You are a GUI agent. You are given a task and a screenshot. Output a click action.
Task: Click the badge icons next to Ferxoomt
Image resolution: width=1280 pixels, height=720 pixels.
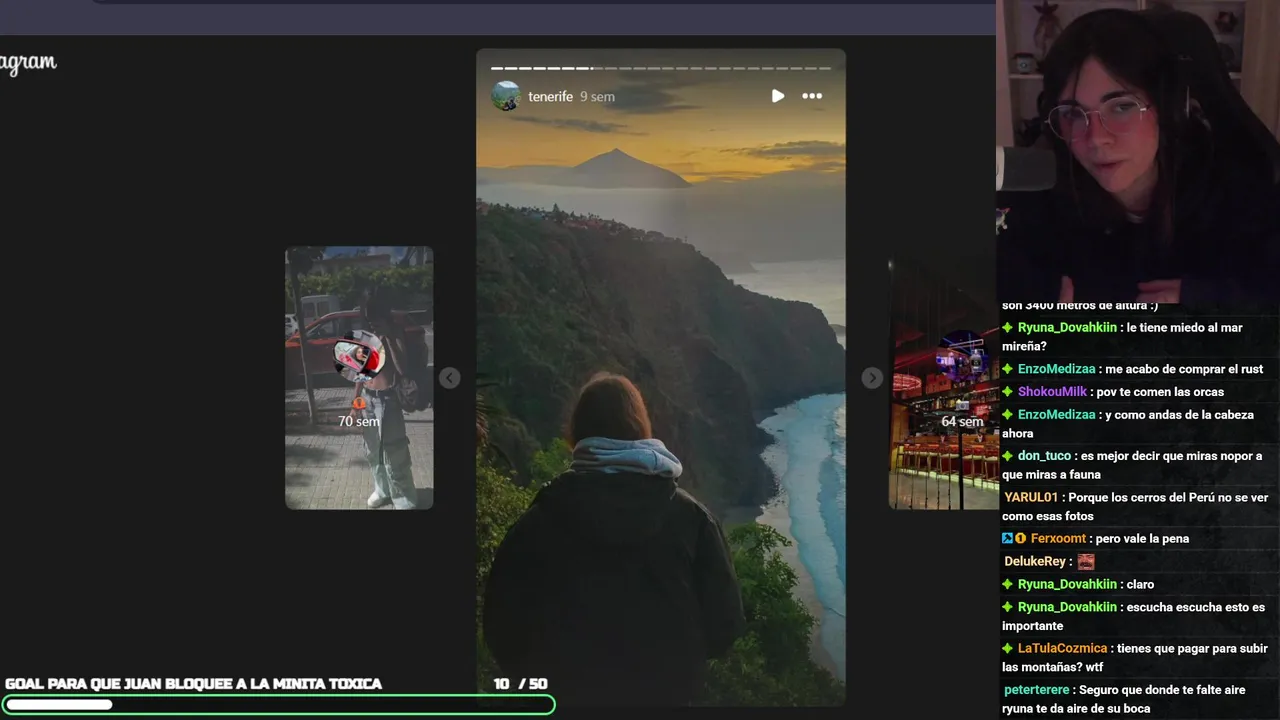(1014, 539)
